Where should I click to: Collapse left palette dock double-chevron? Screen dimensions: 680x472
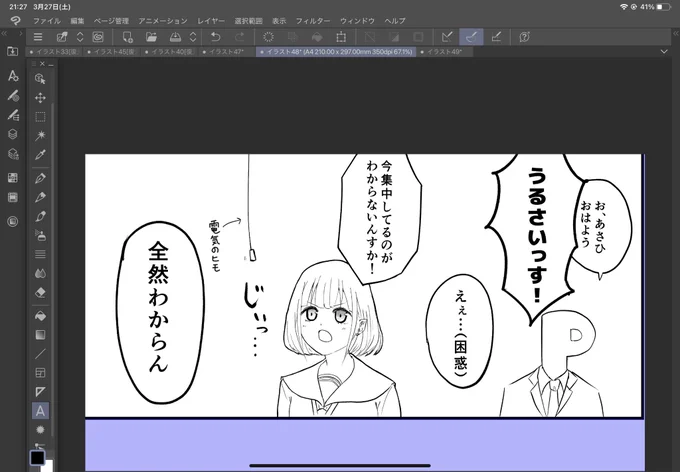pyautogui.click(x=4, y=33)
